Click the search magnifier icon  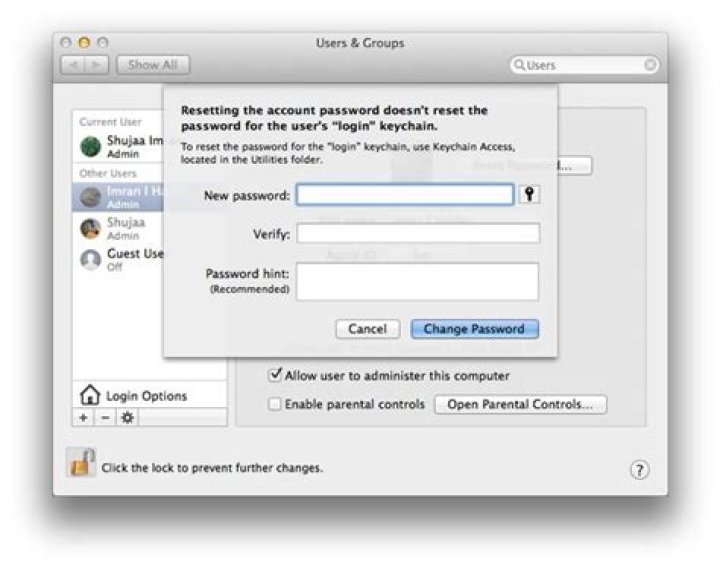(519, 65)
